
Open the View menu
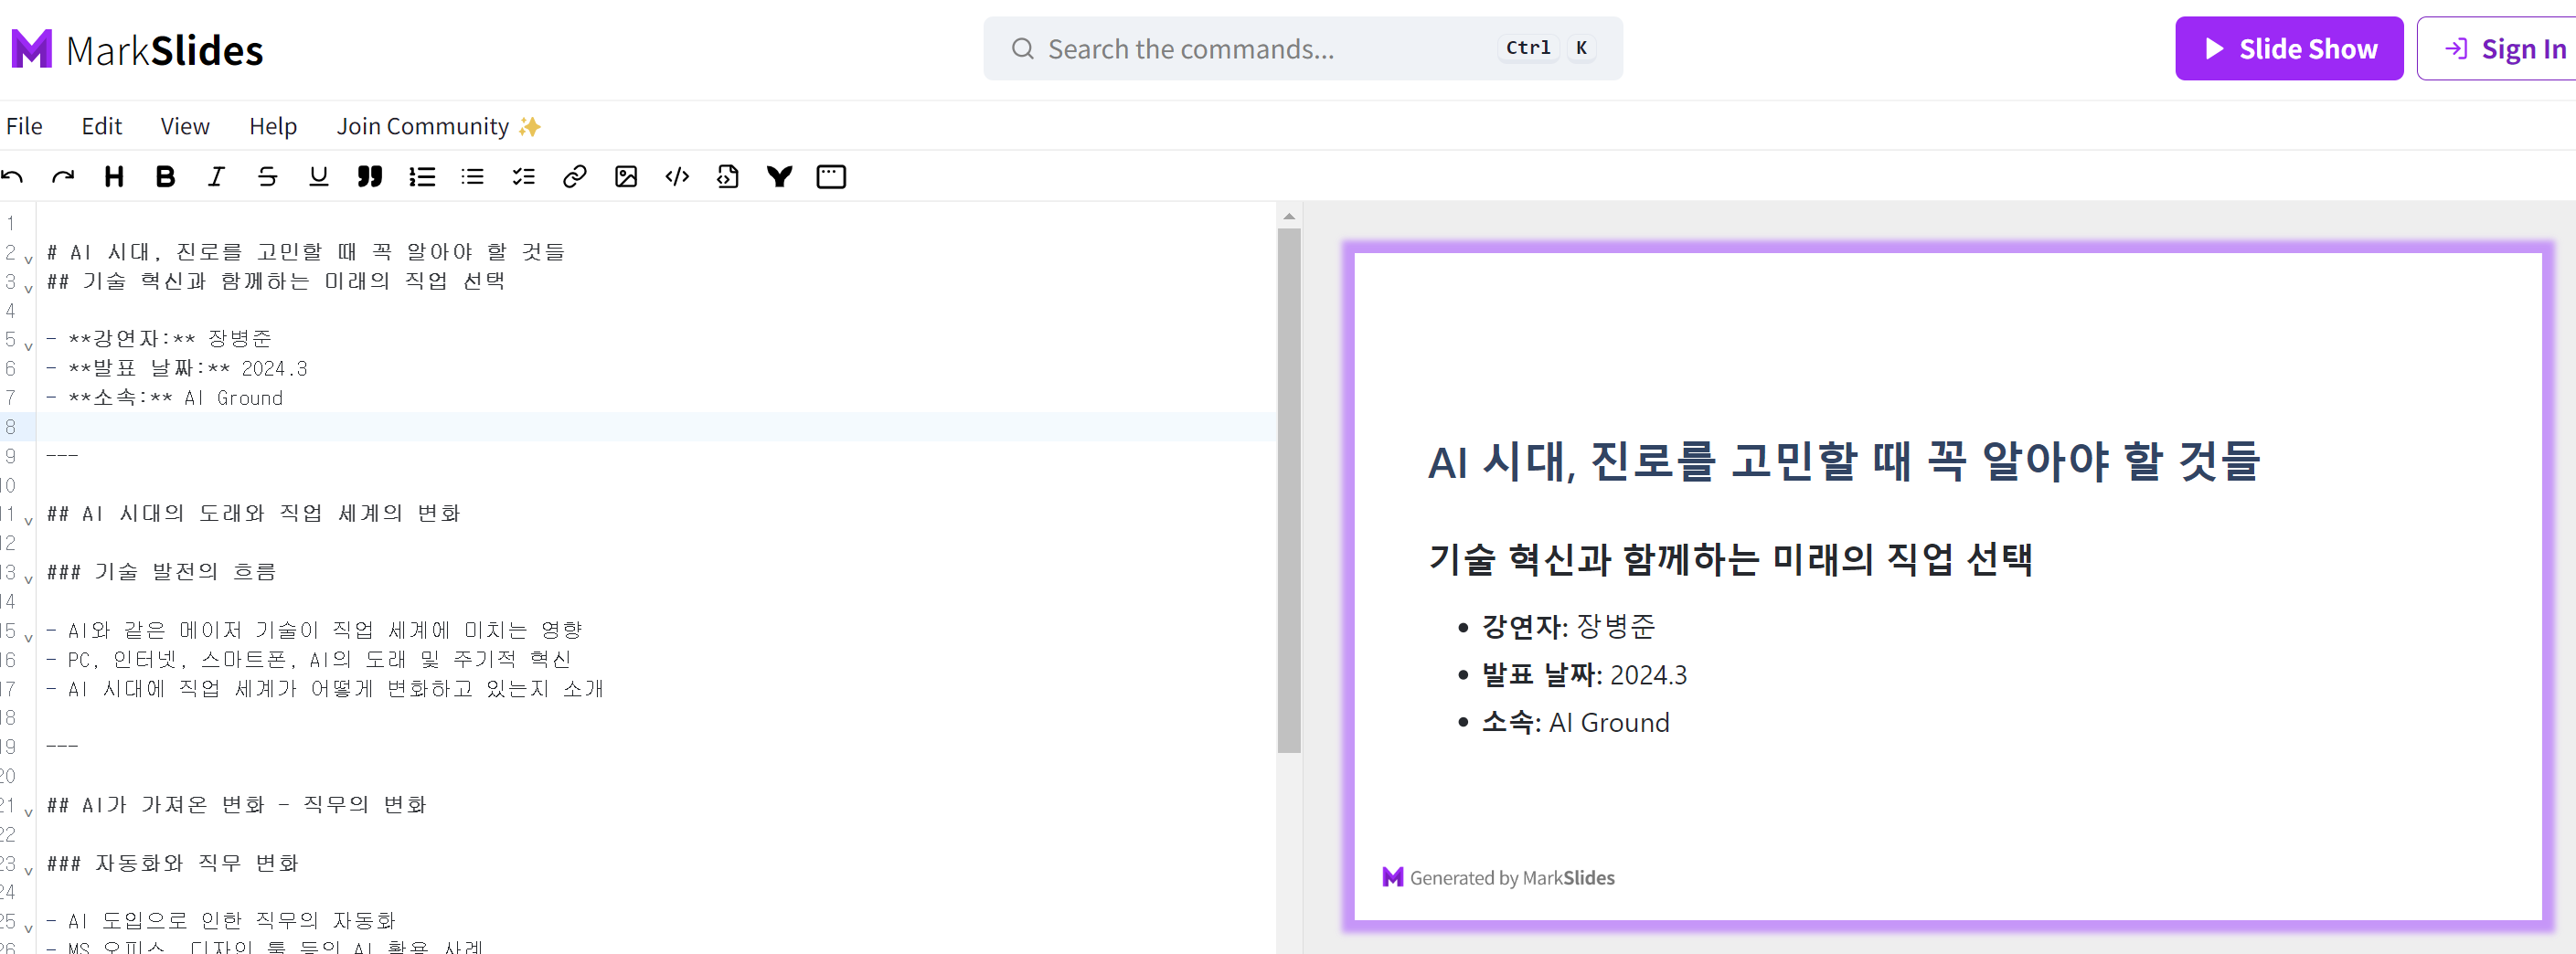pyautogui.click(x=184, y=126)
